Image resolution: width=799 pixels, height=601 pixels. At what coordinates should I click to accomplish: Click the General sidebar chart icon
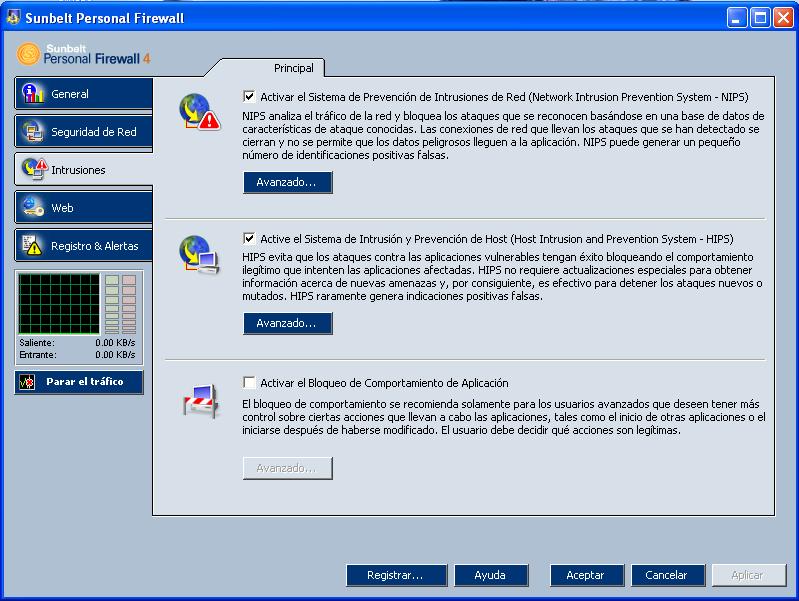[x=33, y=93]
